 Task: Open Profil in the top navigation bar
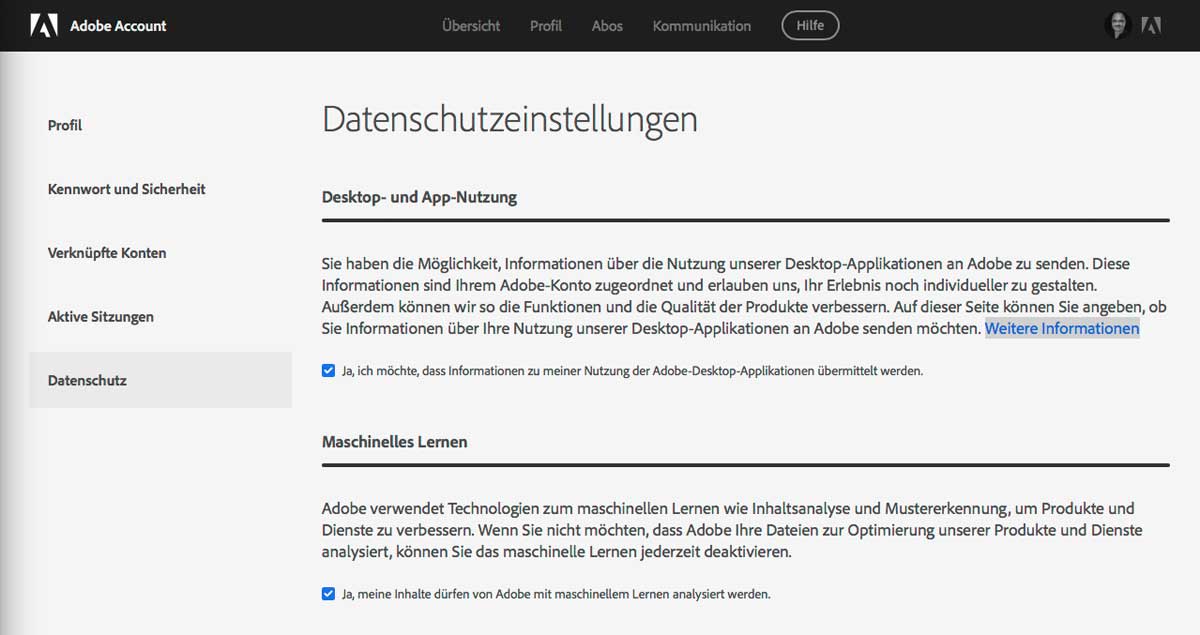pos(546,26)
